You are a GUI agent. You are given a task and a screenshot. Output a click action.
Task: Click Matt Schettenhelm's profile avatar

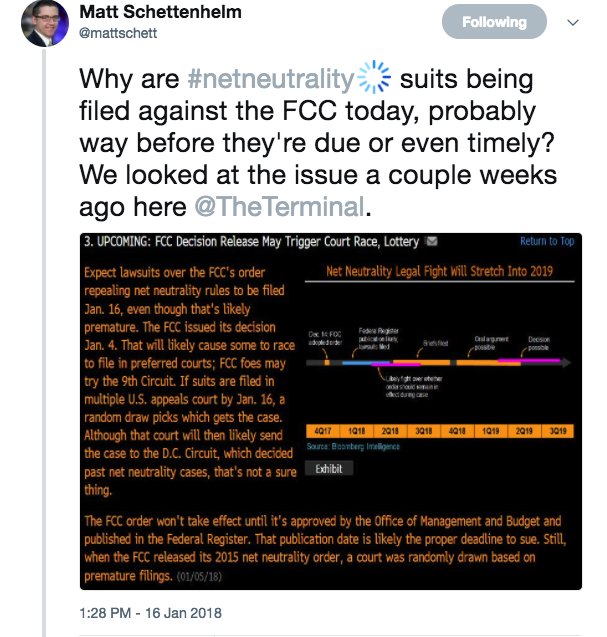(x=45, y=23)
